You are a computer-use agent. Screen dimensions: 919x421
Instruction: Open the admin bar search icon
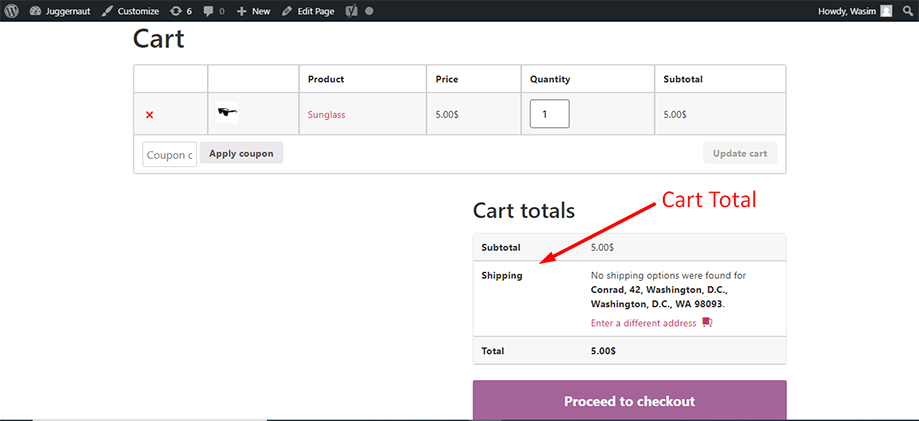click(x=907, y=11)
